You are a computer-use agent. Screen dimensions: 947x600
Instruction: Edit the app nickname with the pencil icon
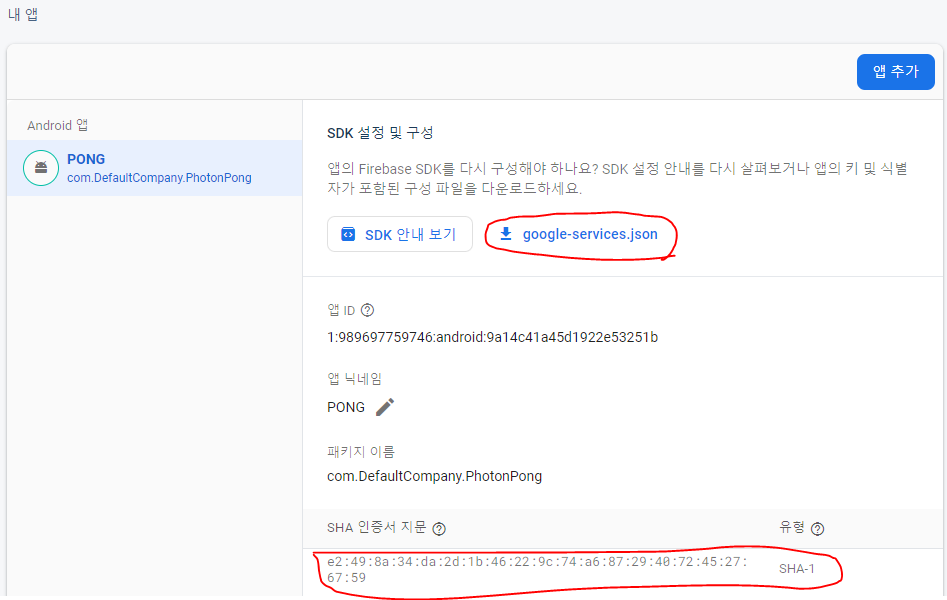(385, 407)
